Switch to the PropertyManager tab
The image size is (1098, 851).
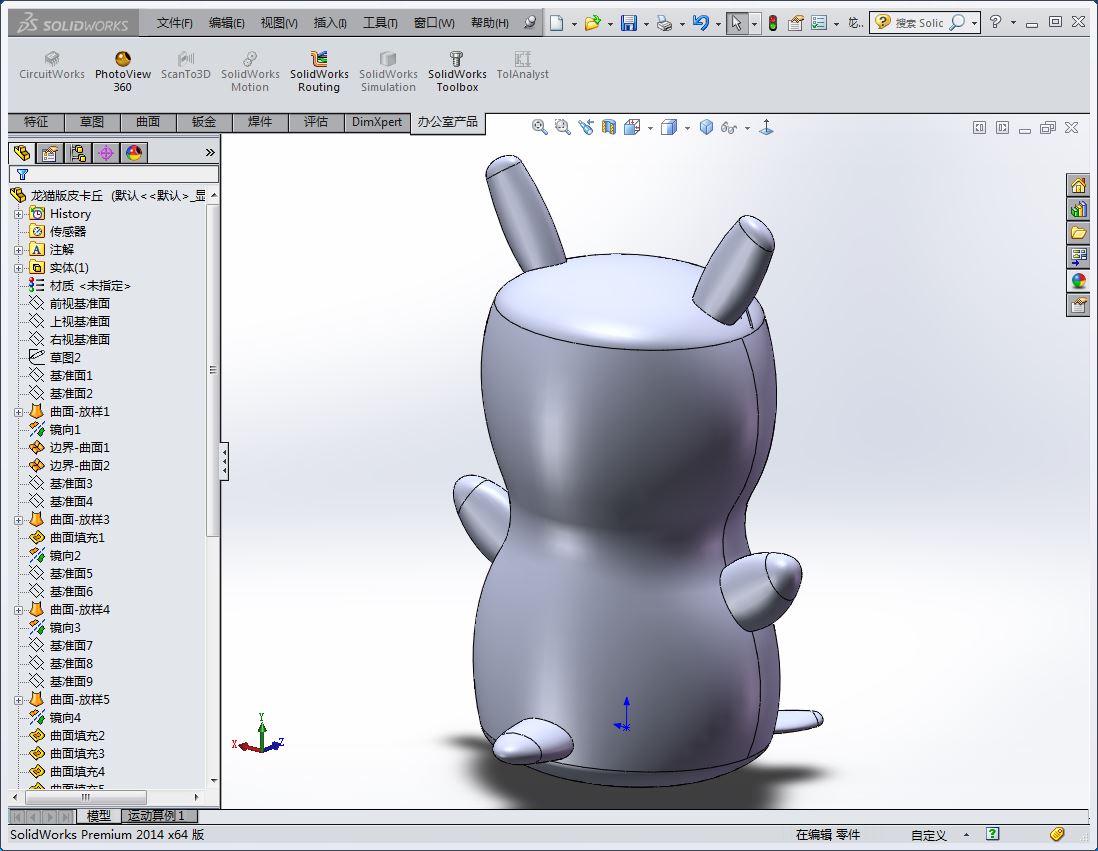[x=50, y=153]
